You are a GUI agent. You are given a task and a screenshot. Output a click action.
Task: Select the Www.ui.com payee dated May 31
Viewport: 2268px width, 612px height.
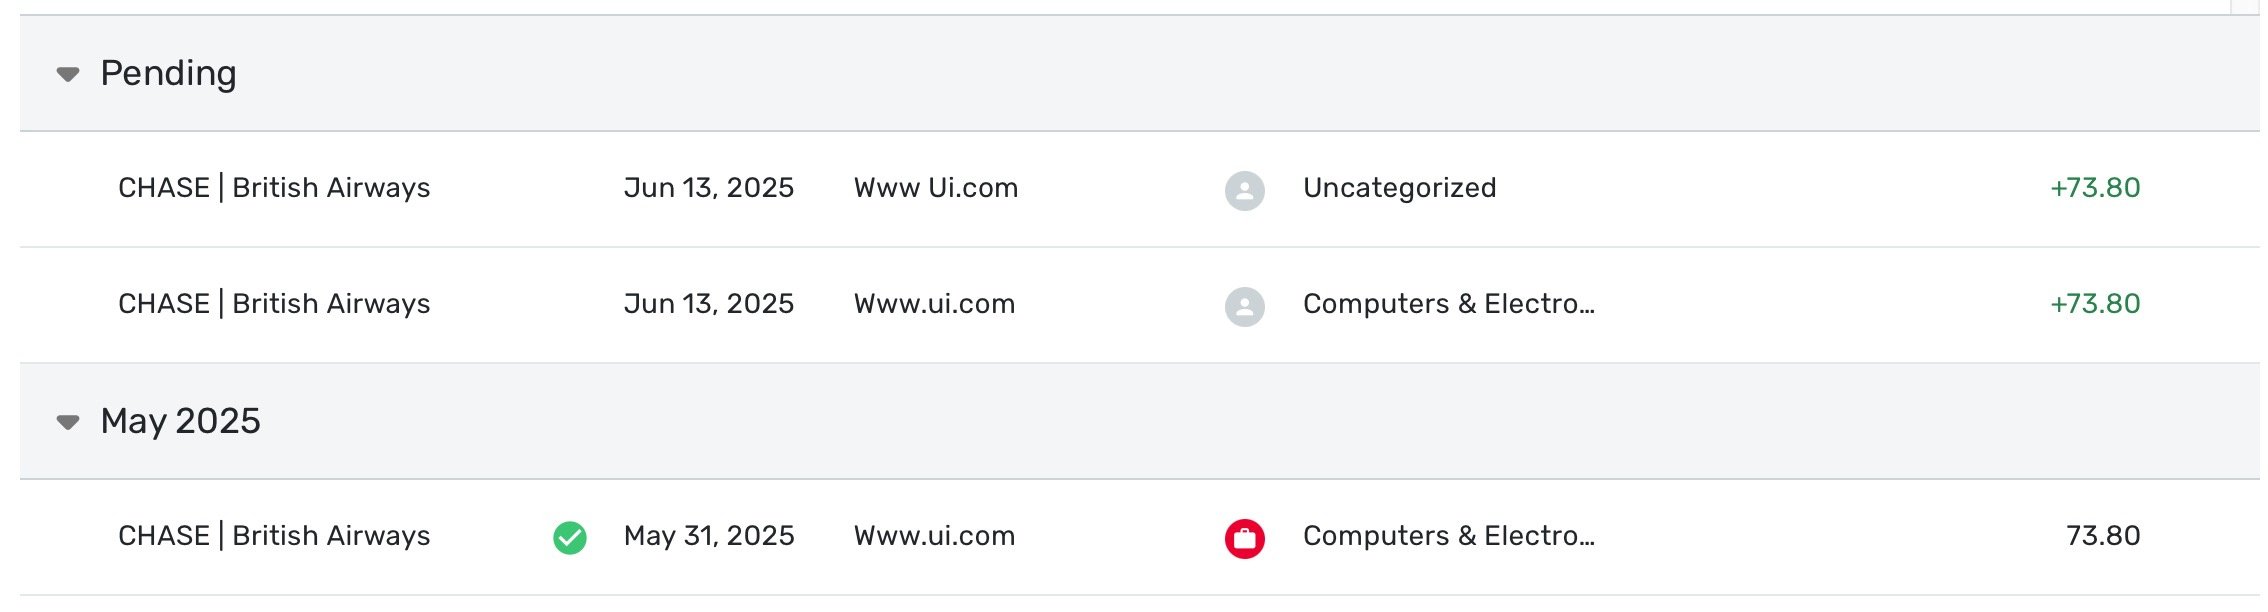934,536
